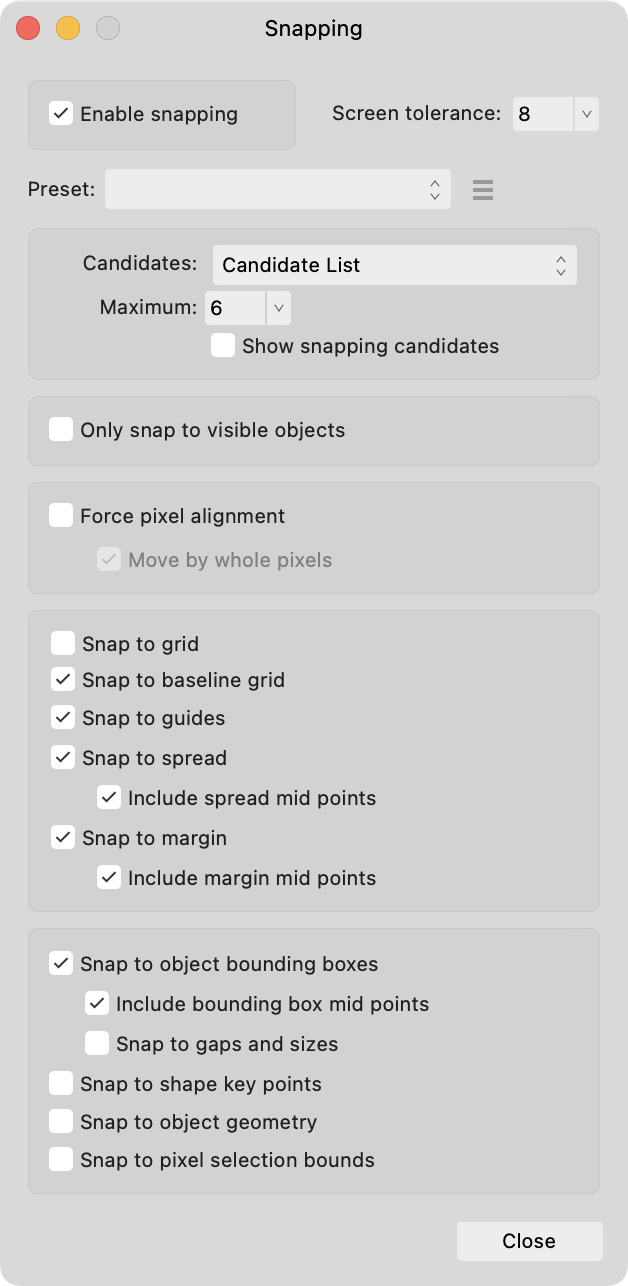Image resolution: width=628 pixels, height=1286 pixels.
Task: Click the Close button
Action: [x=529, y=1241]
